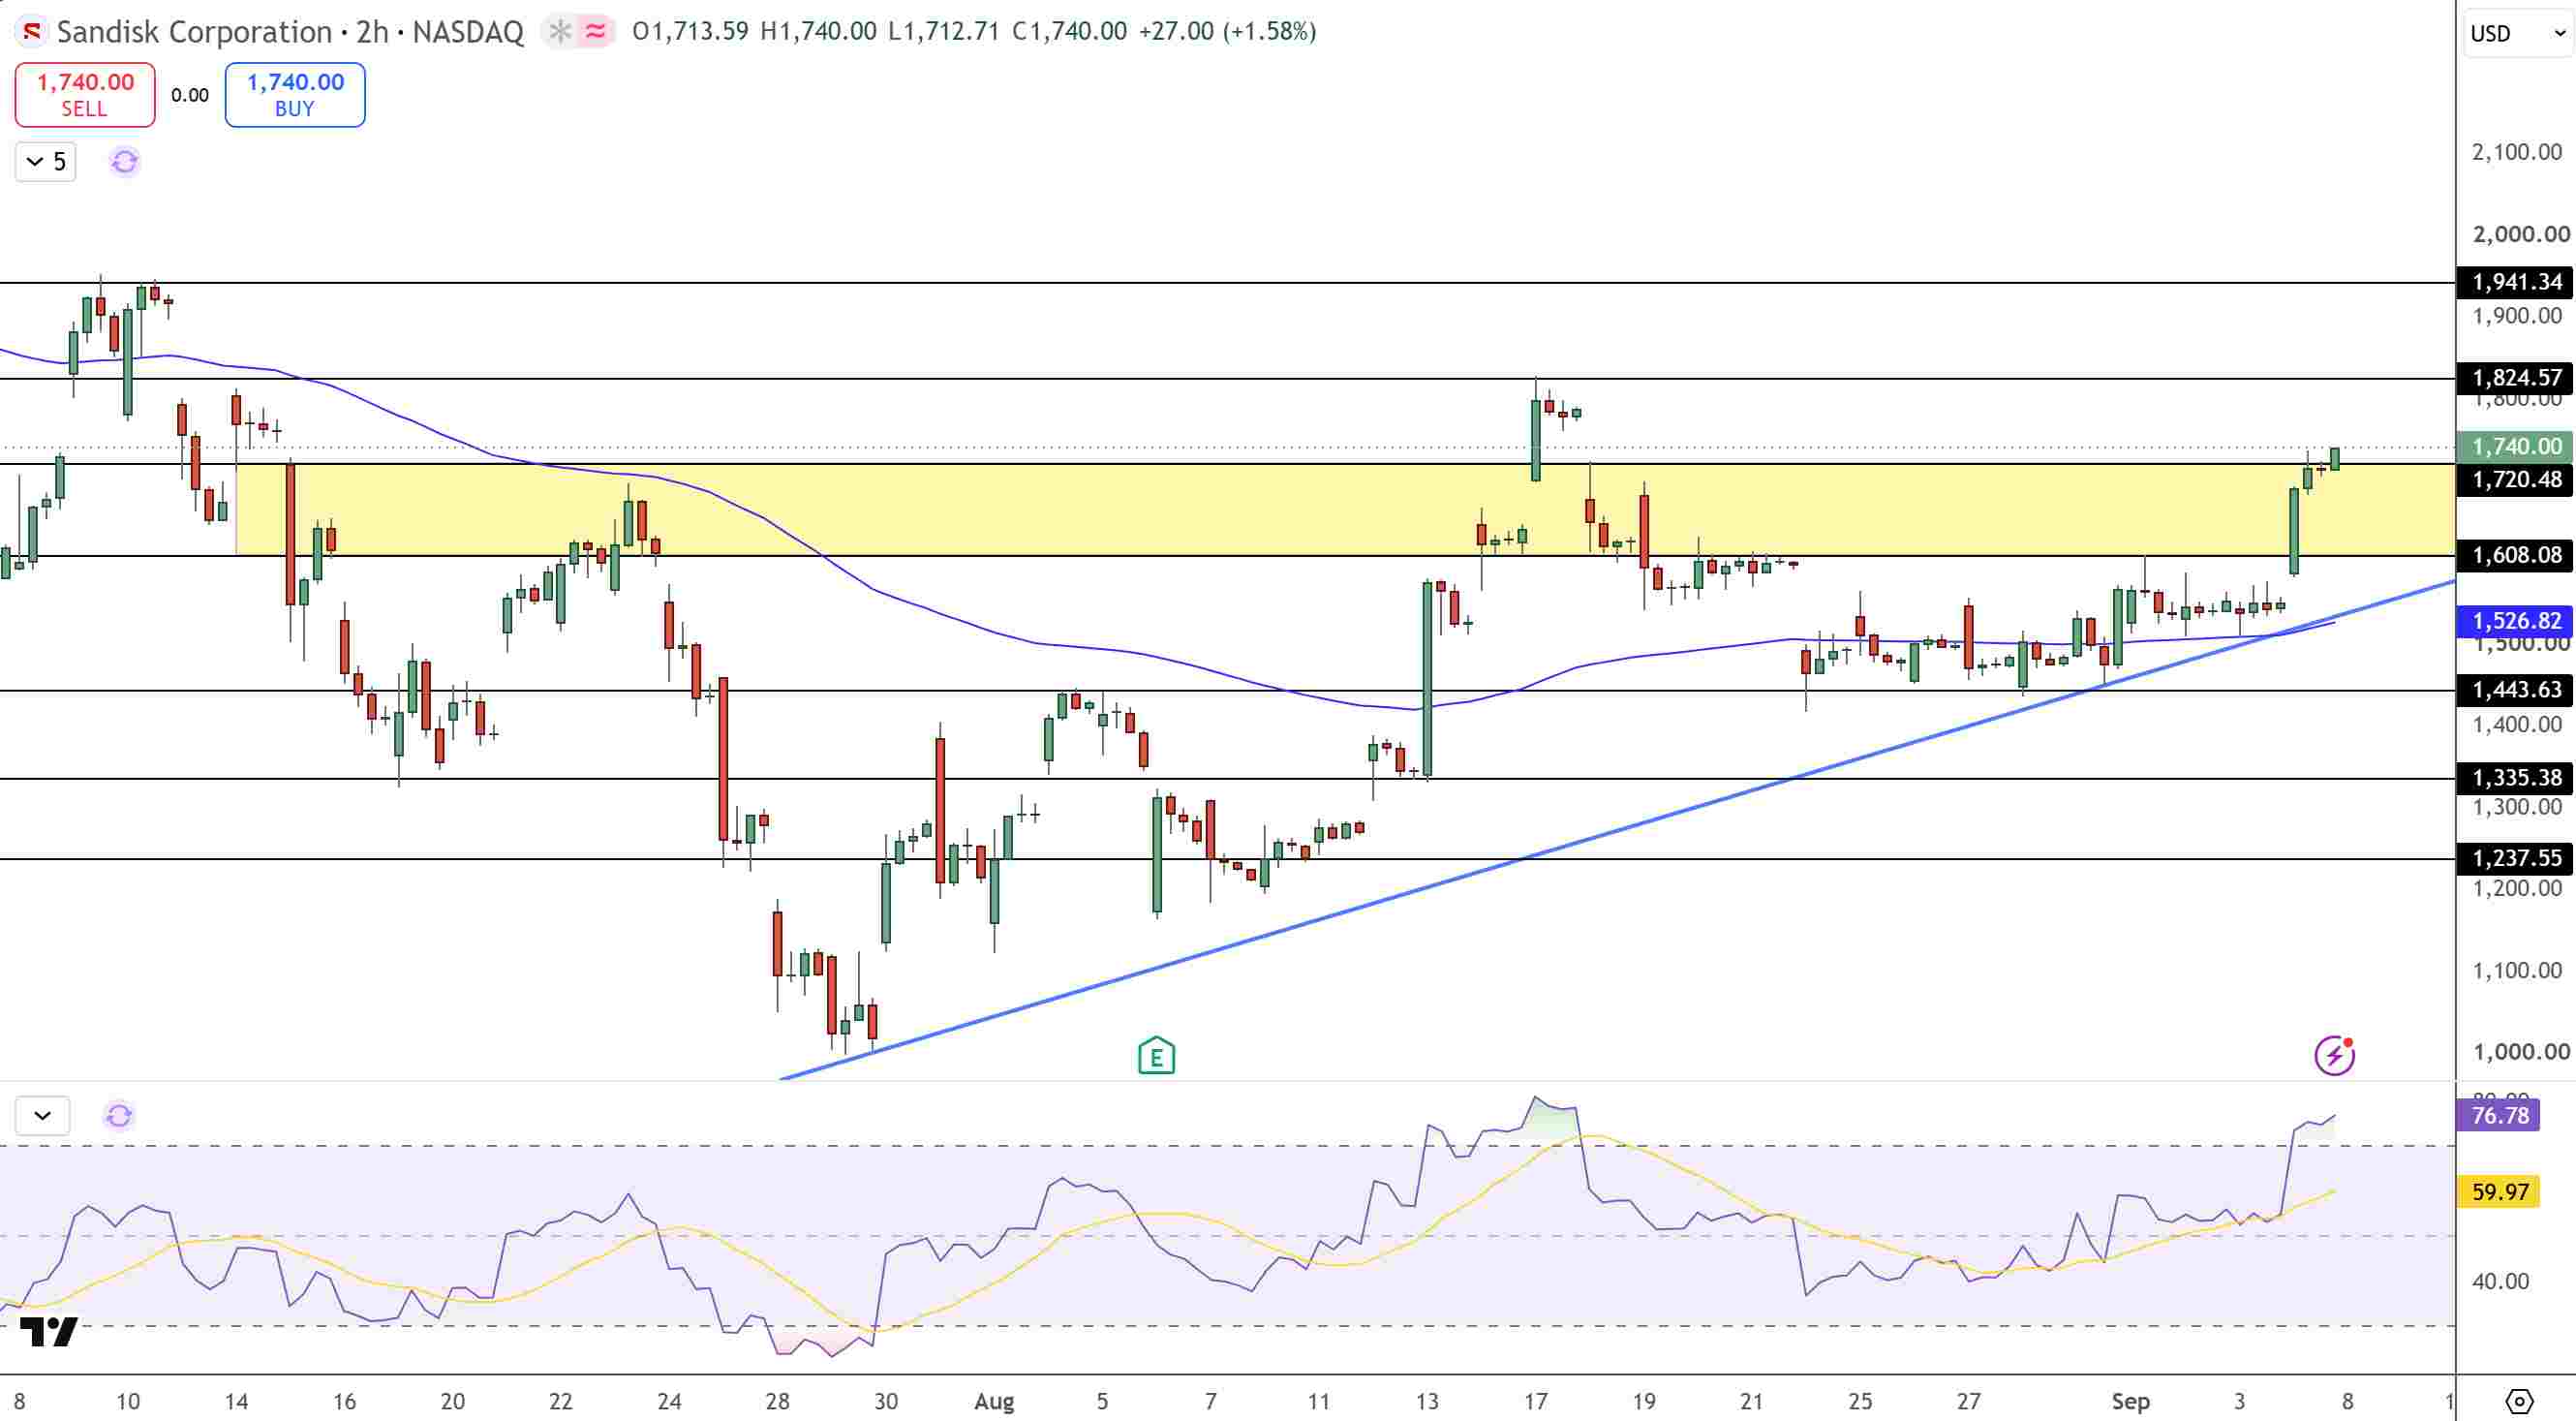This screenshot has height=1421, width=2576.
Task: Click the Aug date on time axis
Action: click(994, 1402)
